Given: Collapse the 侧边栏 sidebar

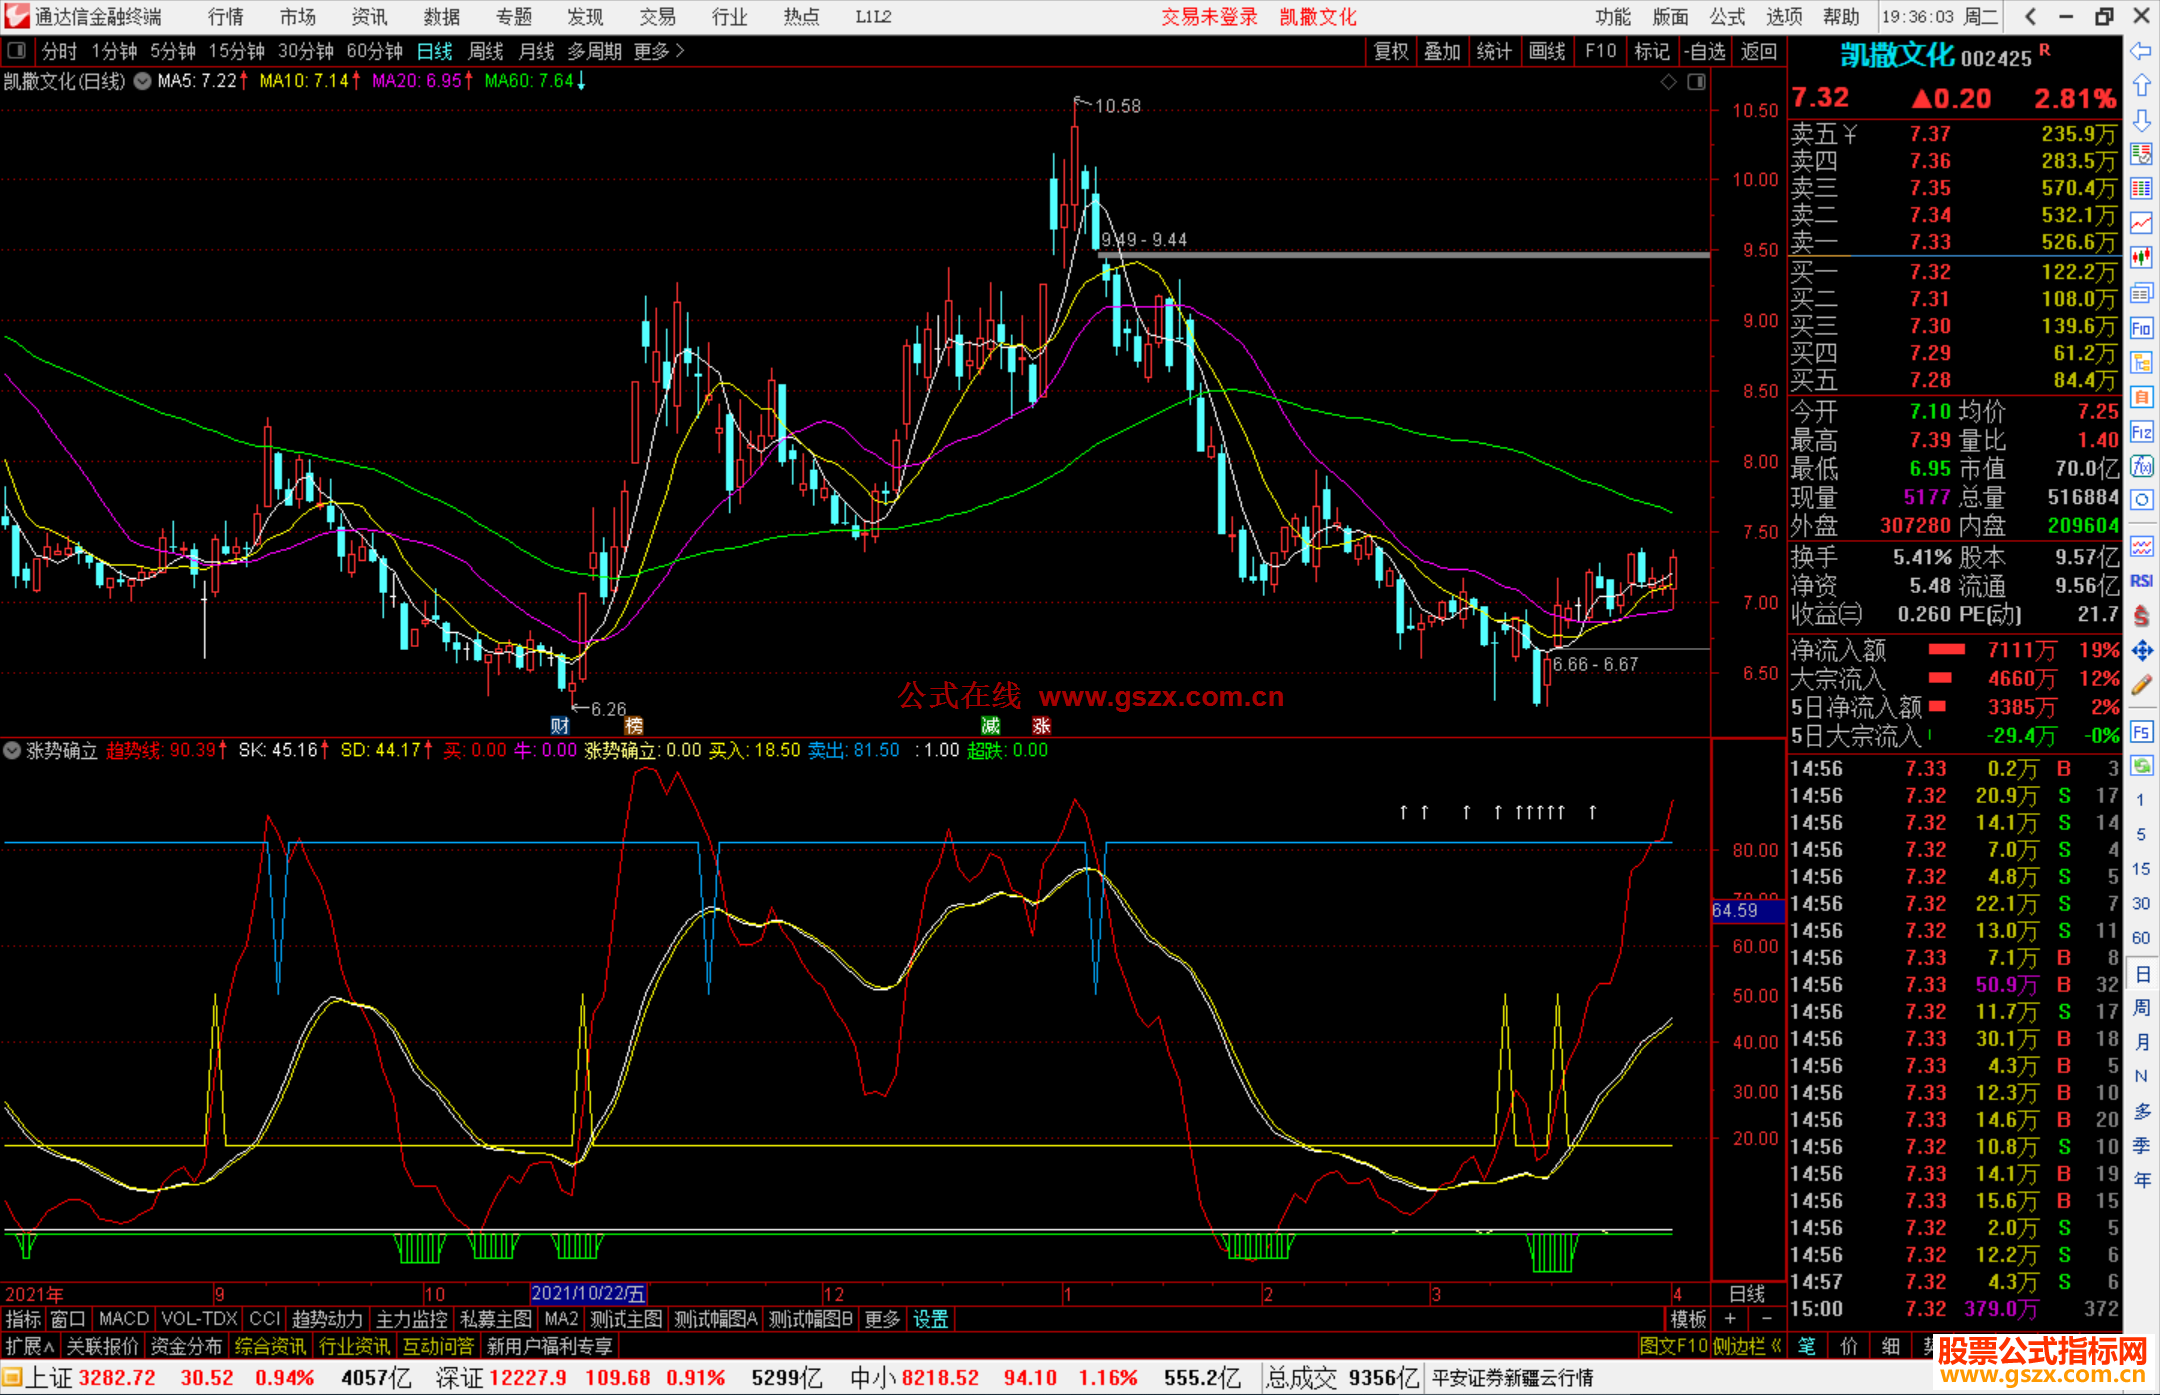Looking at the screenshot, I should pyautogui.click(x=1748, y=1347).
